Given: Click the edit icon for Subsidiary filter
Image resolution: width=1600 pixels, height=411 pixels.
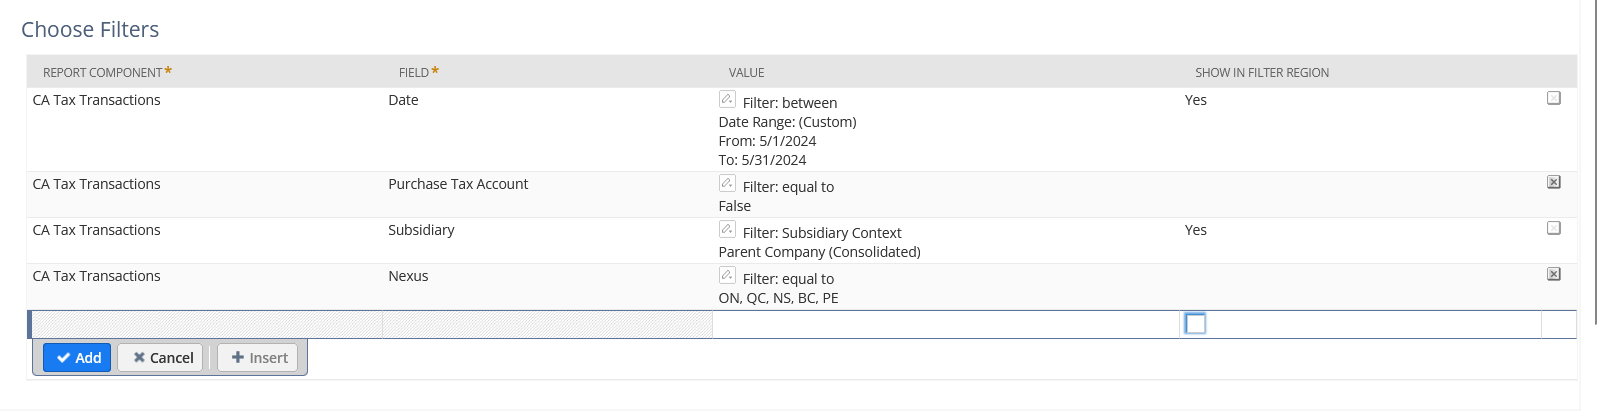Looking at the screenshot, I should click(x=727, y=229).
